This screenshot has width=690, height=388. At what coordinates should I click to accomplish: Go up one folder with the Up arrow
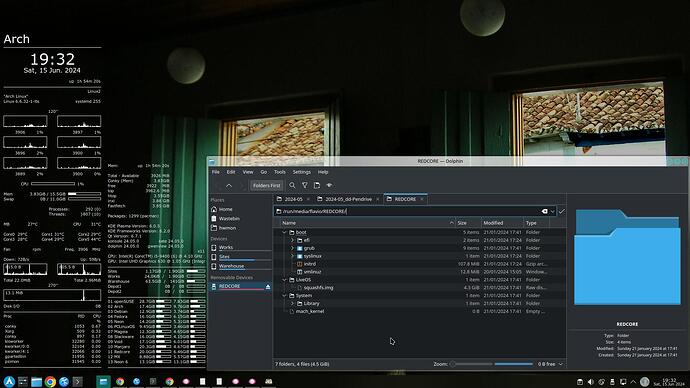(229, 185)
